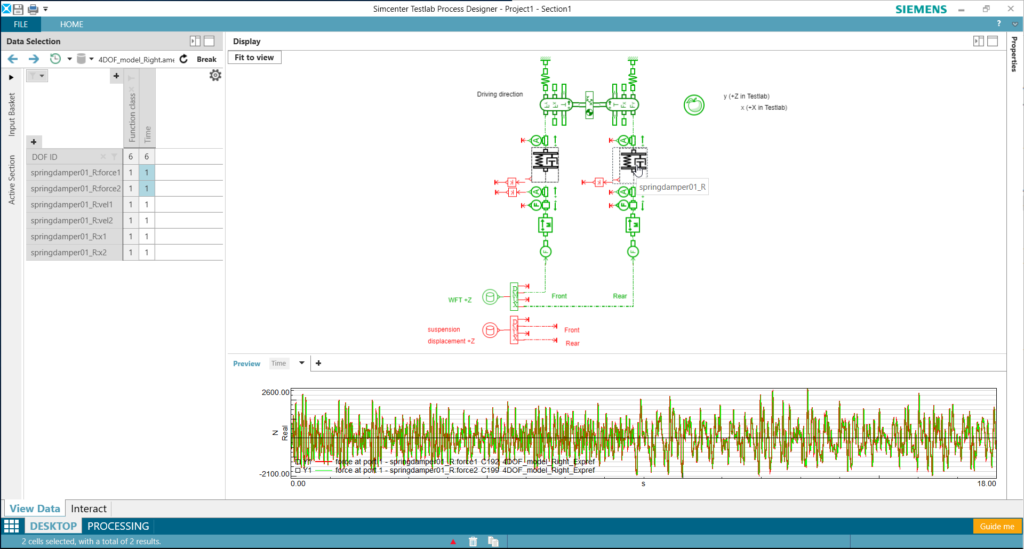Select the springdamper01_R:force1 row
The image size is (1024, 549).
coord(74,172)
